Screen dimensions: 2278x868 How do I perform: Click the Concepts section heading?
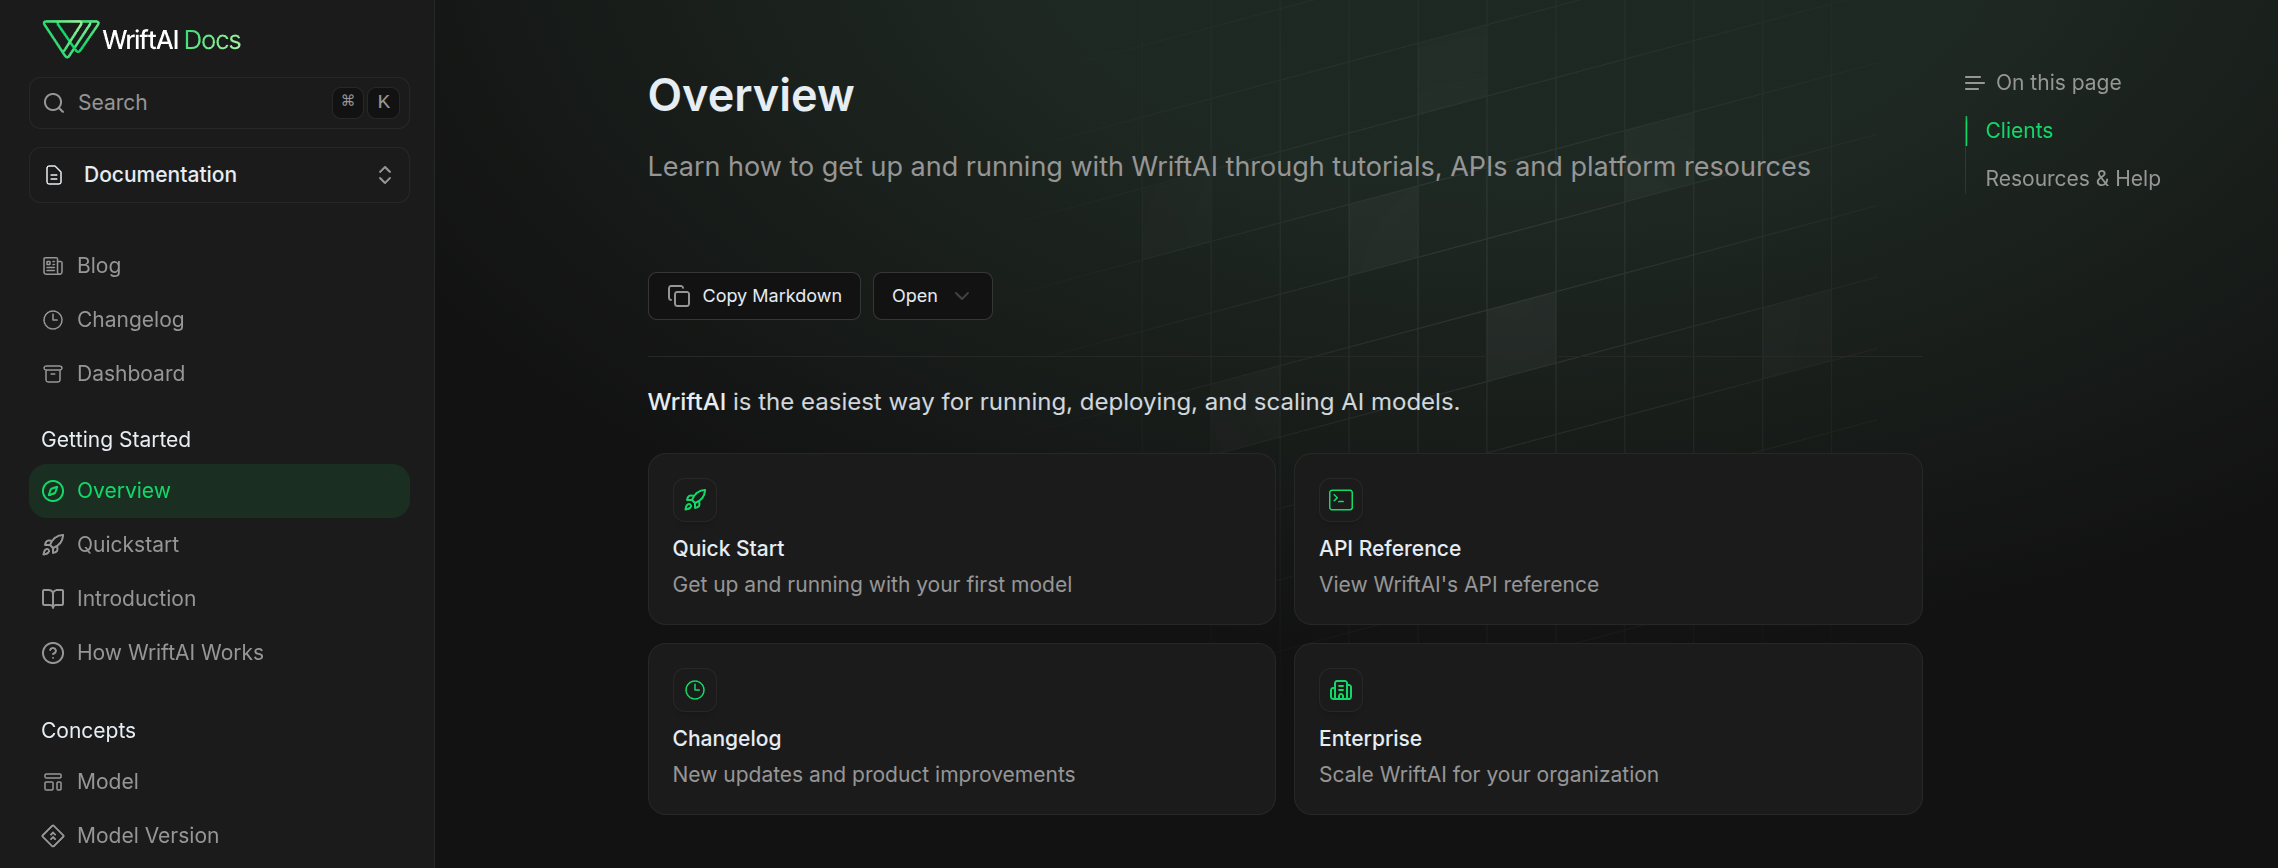[88, 731]
